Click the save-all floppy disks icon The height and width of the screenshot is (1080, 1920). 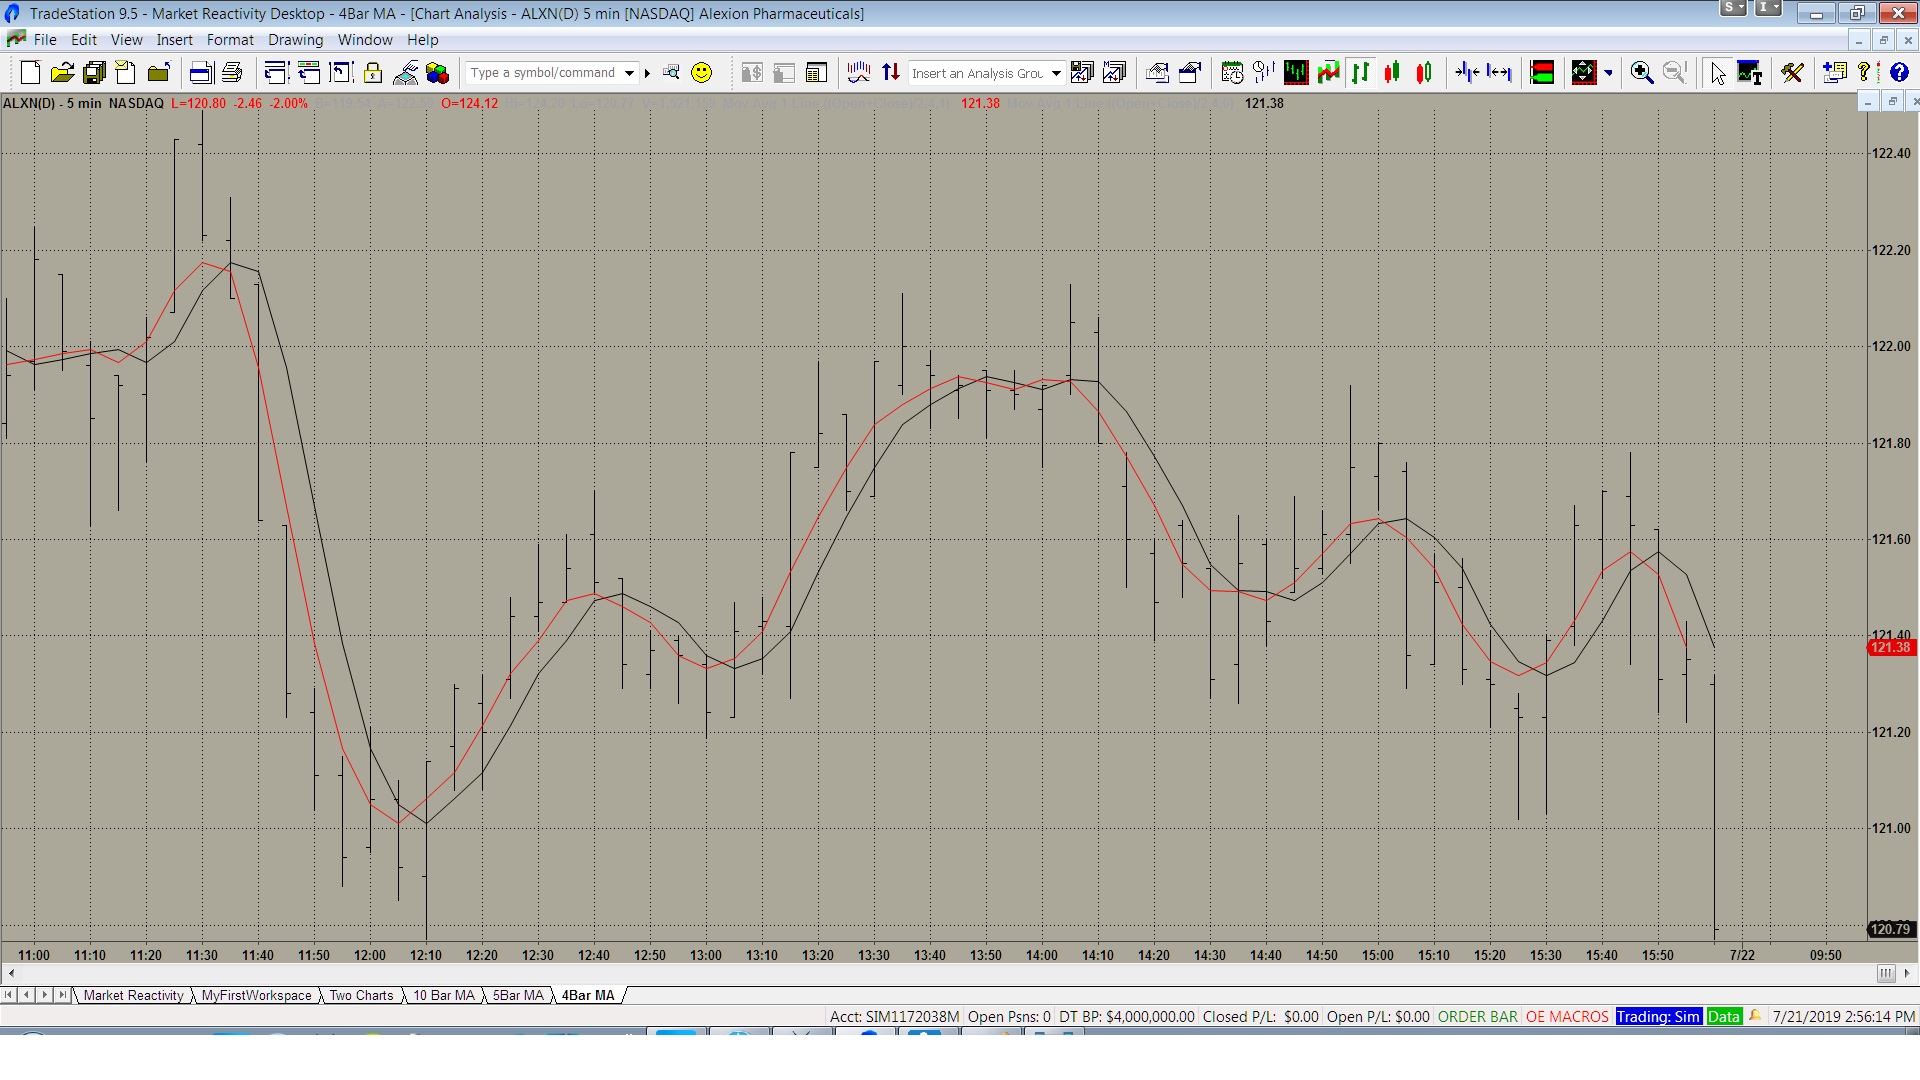(x=94, y=72)
